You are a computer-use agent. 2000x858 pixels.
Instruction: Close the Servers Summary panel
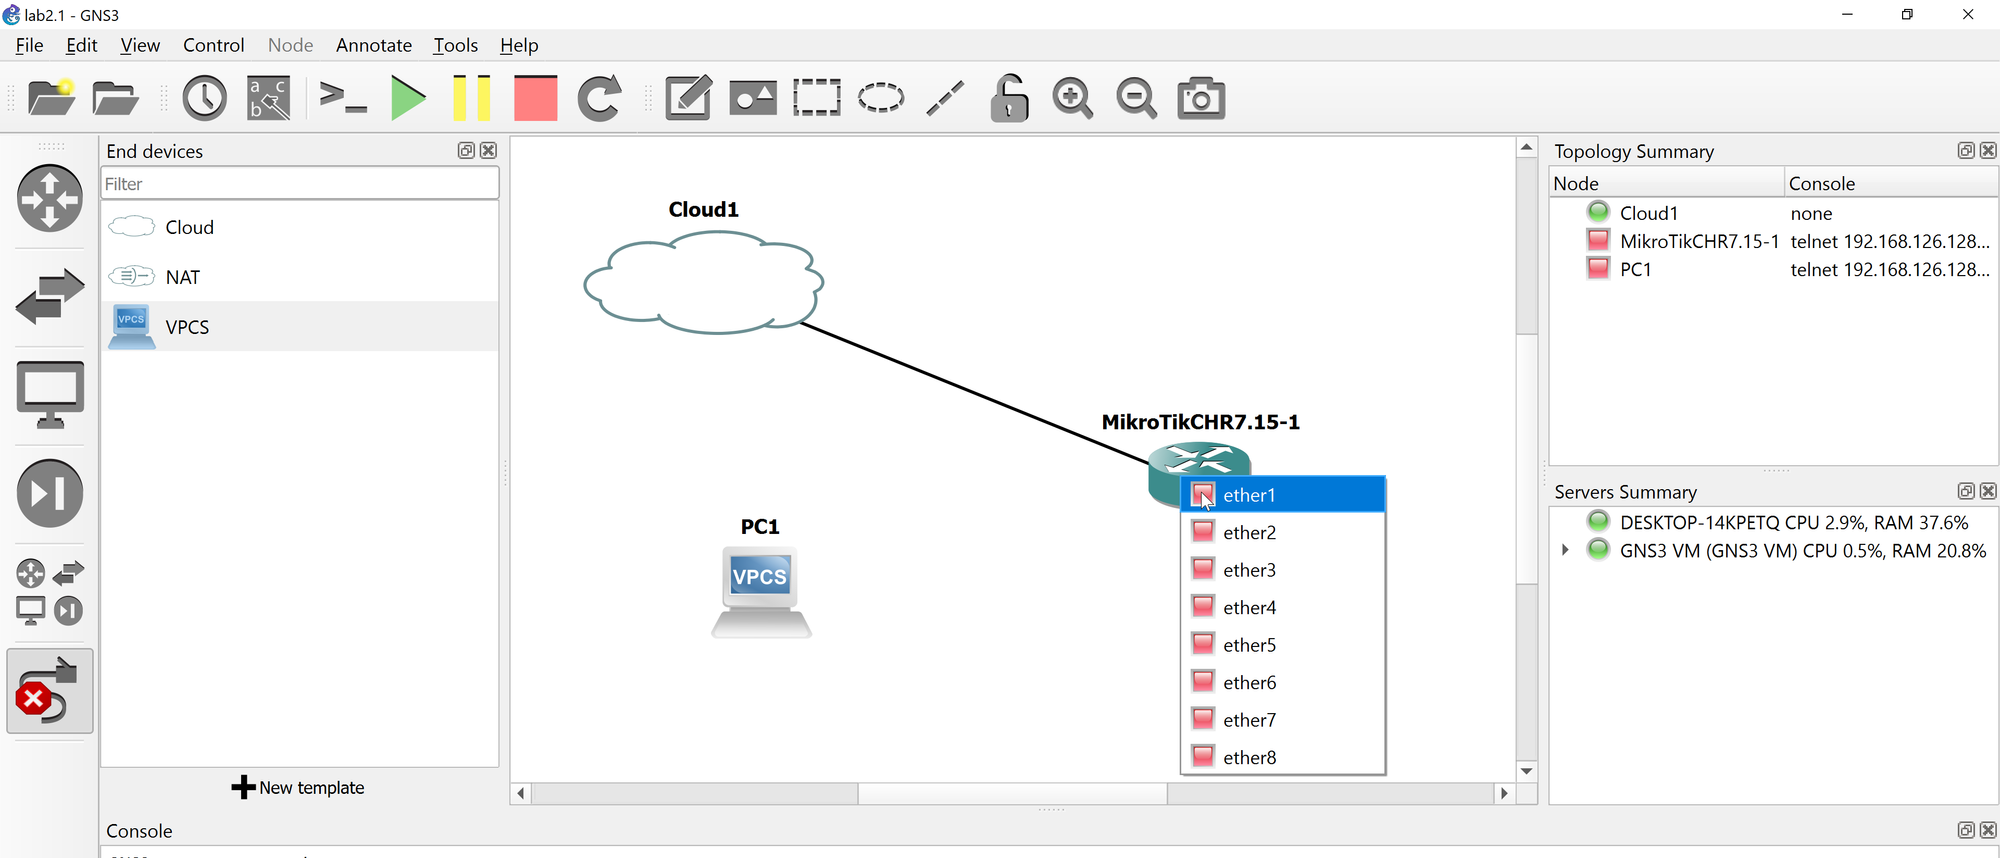(1988, 491)
